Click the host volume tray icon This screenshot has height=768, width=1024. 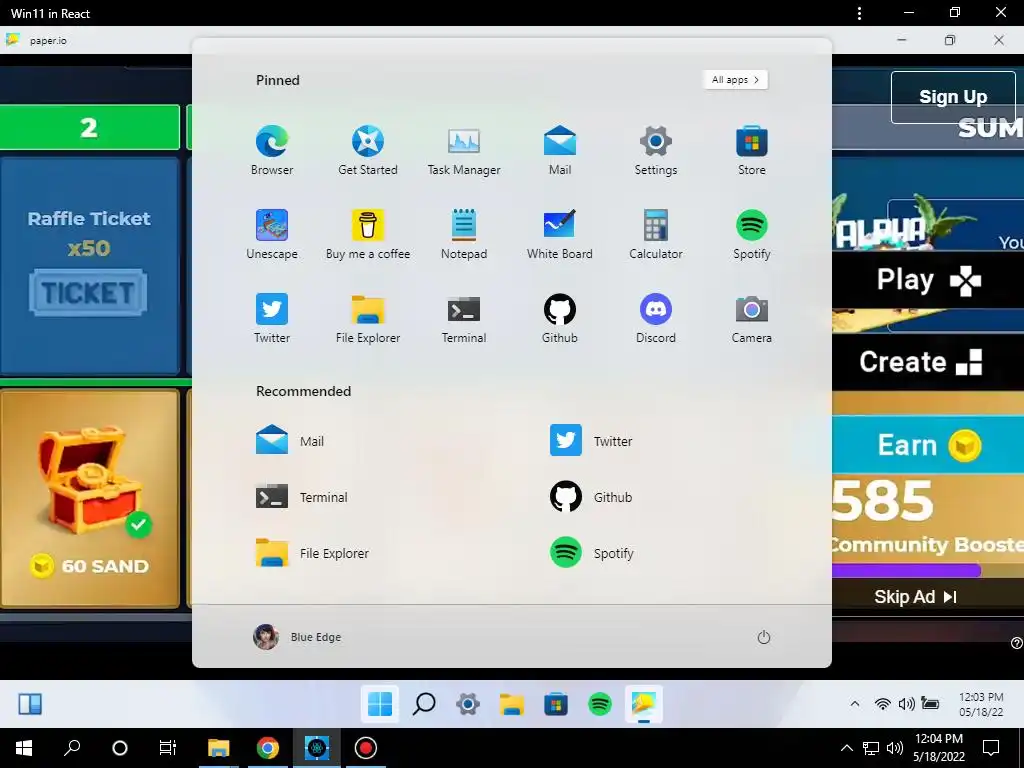pyautogui.click(x=895, y=748)
